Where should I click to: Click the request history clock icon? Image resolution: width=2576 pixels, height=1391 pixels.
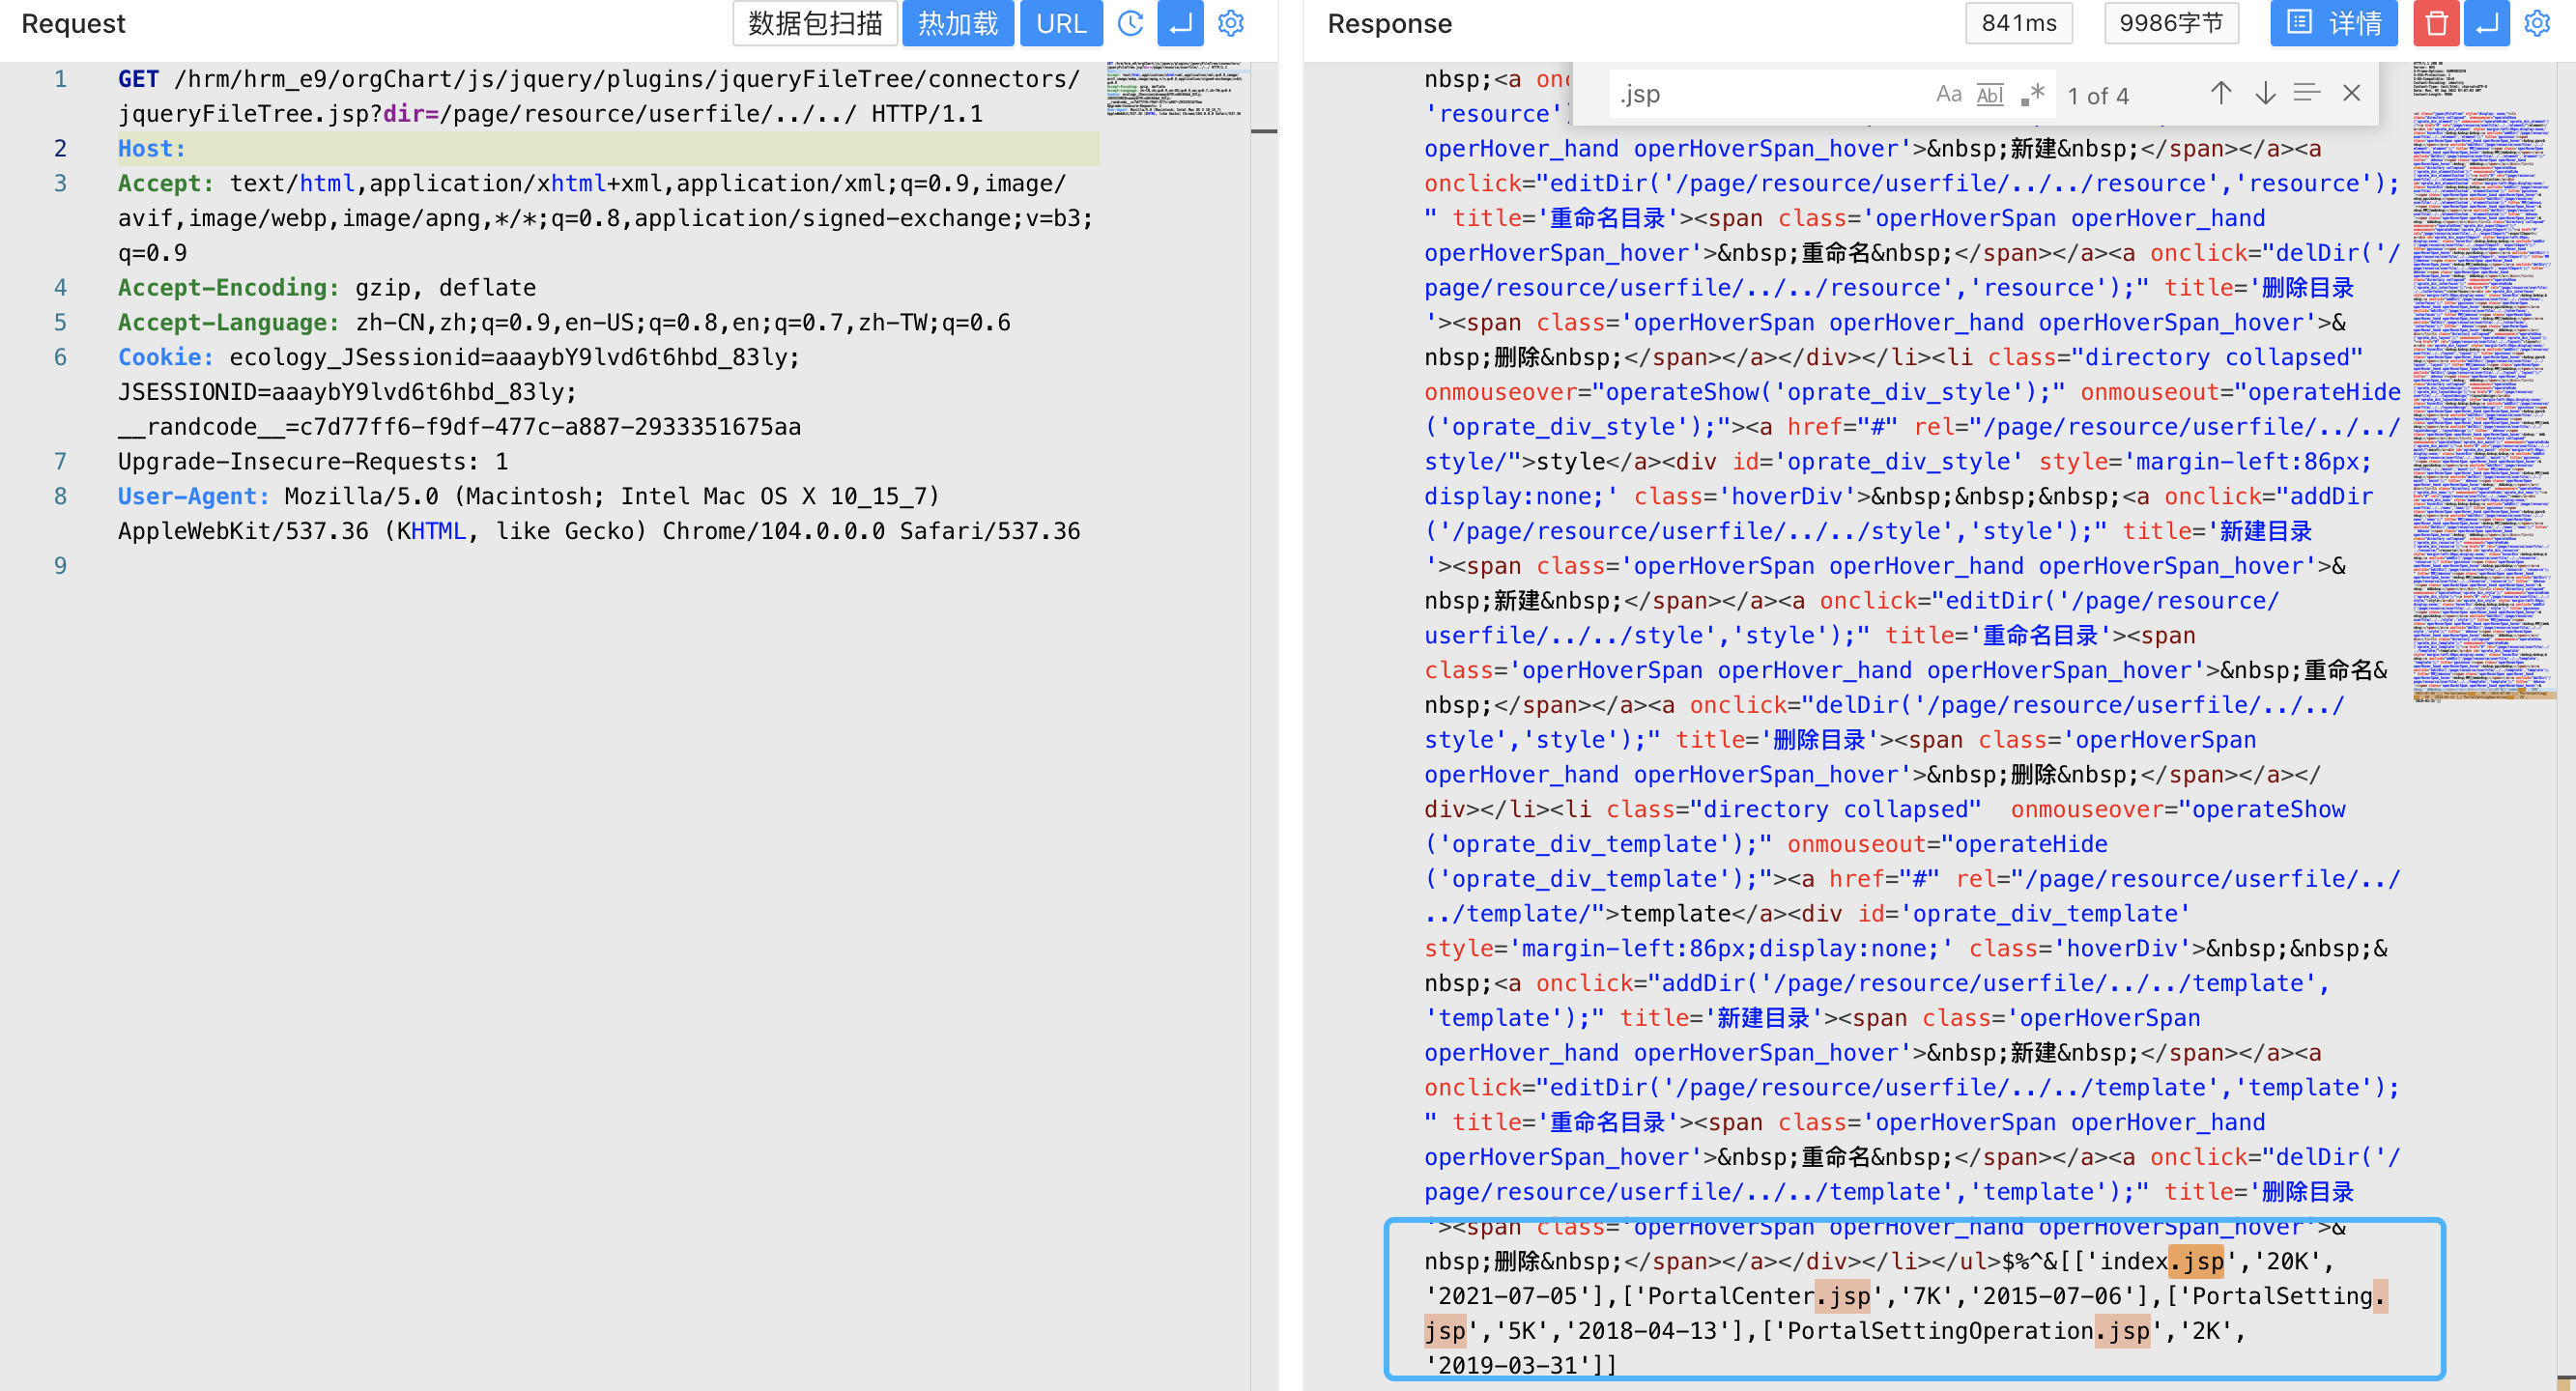(x=1130, y=23)
